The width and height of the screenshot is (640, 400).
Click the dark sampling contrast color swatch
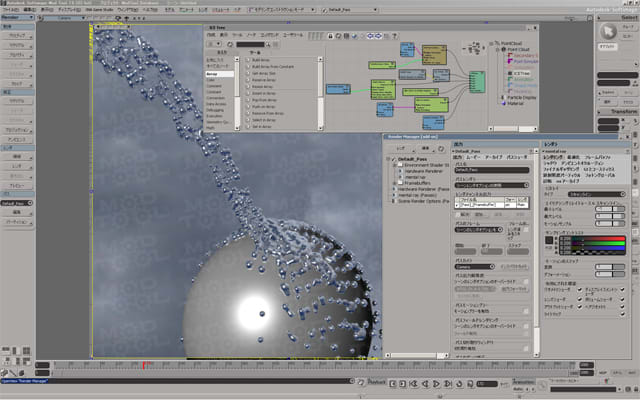pyautogui.click(x=549, y=240)
